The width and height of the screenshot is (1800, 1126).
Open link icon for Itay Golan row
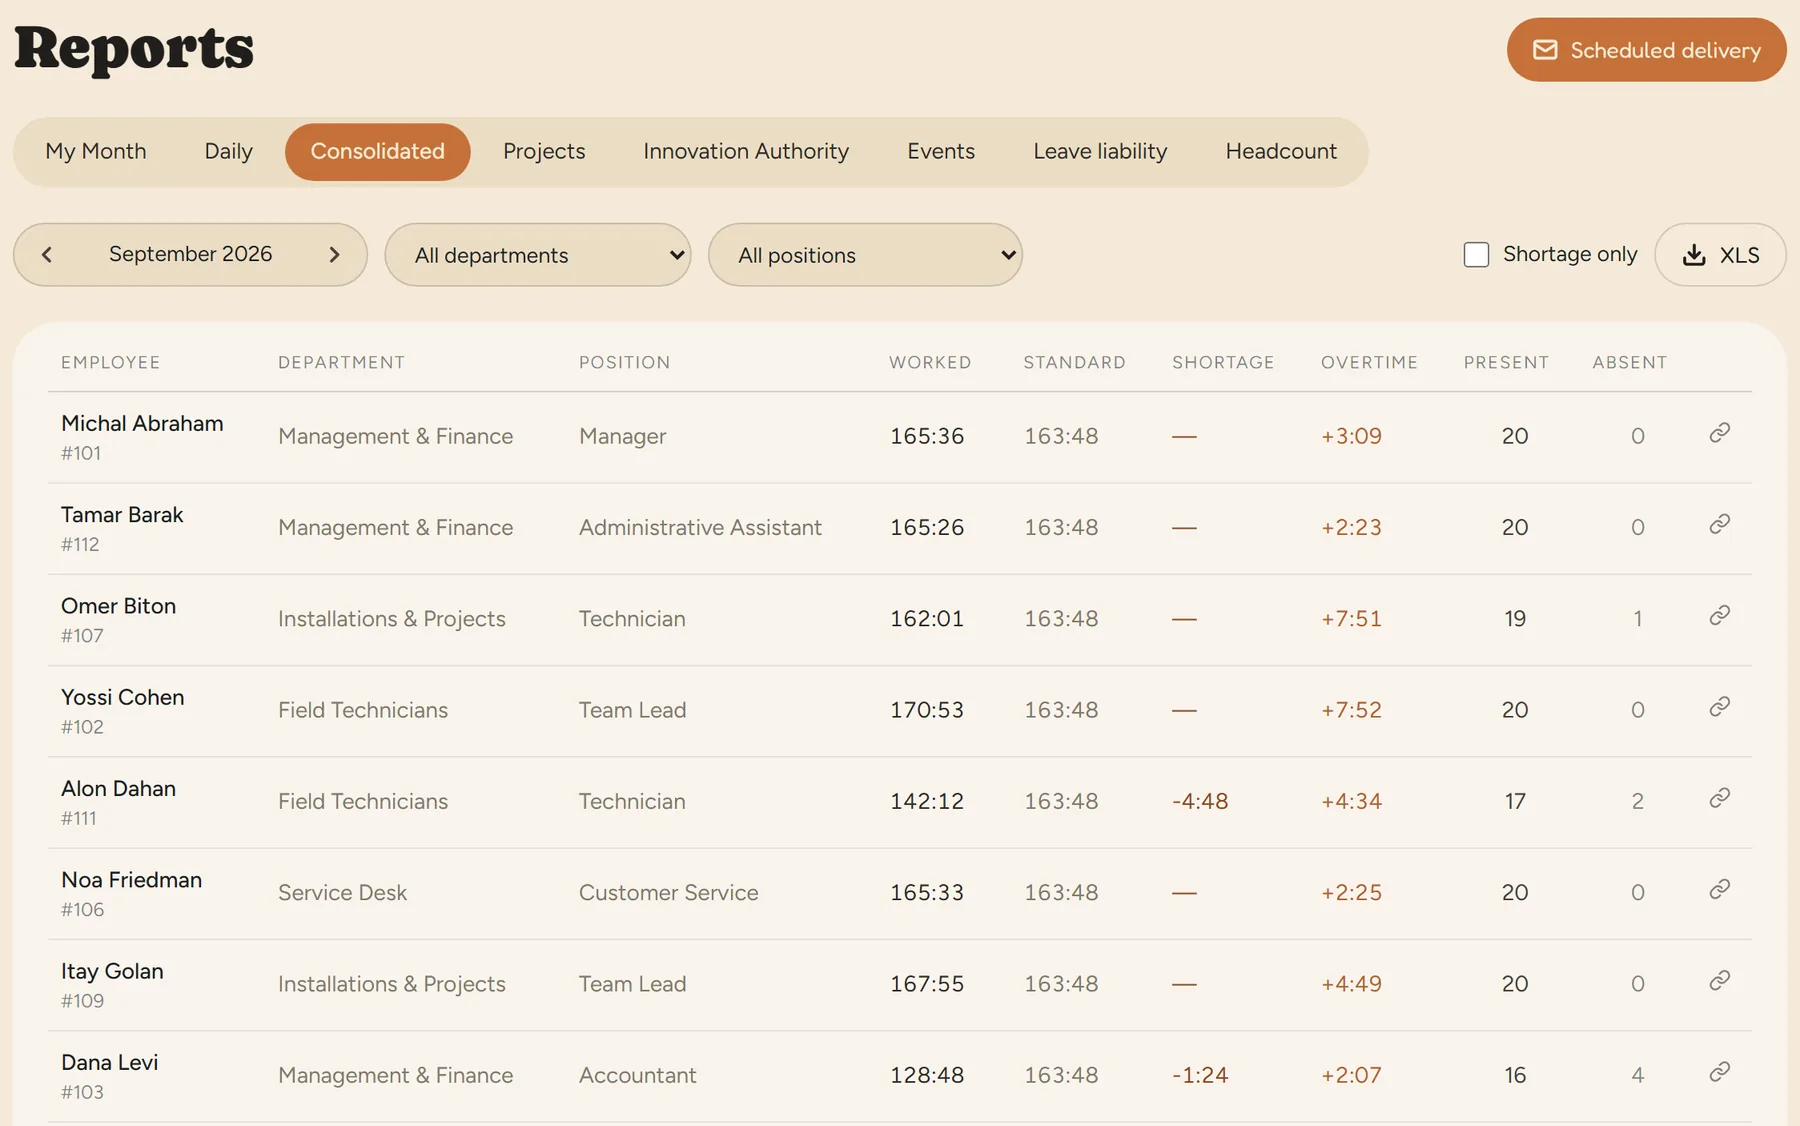coord(1719,981)
